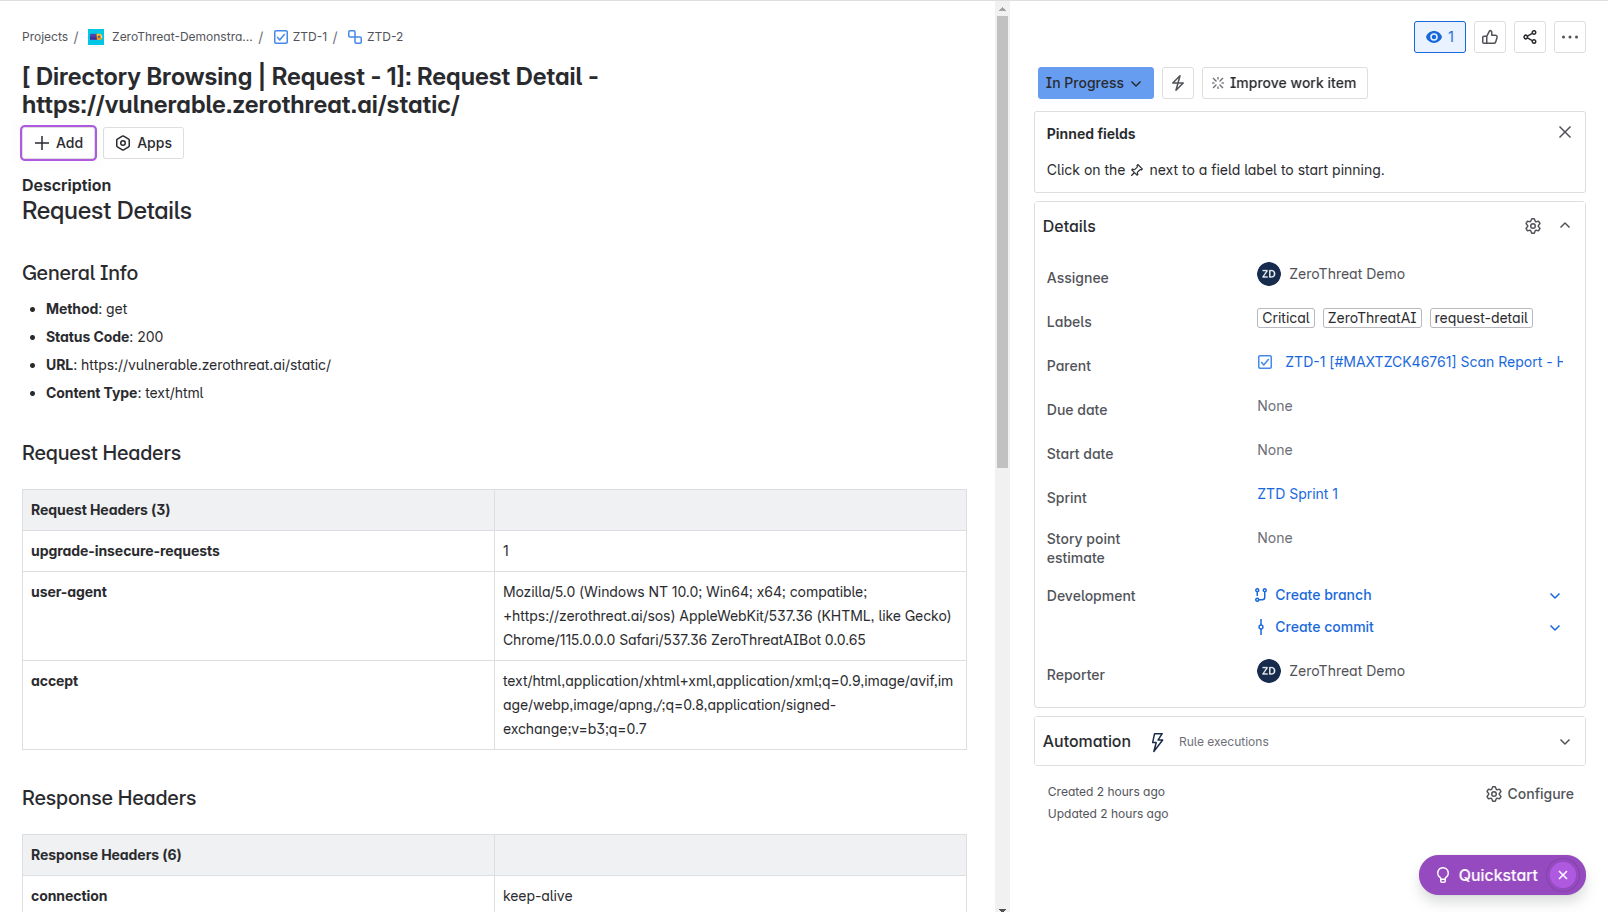The height and width of the screenshot is (912, 1608).
Task: Open the In Progress status dropdown
Action: click(x=1095, y=83)
